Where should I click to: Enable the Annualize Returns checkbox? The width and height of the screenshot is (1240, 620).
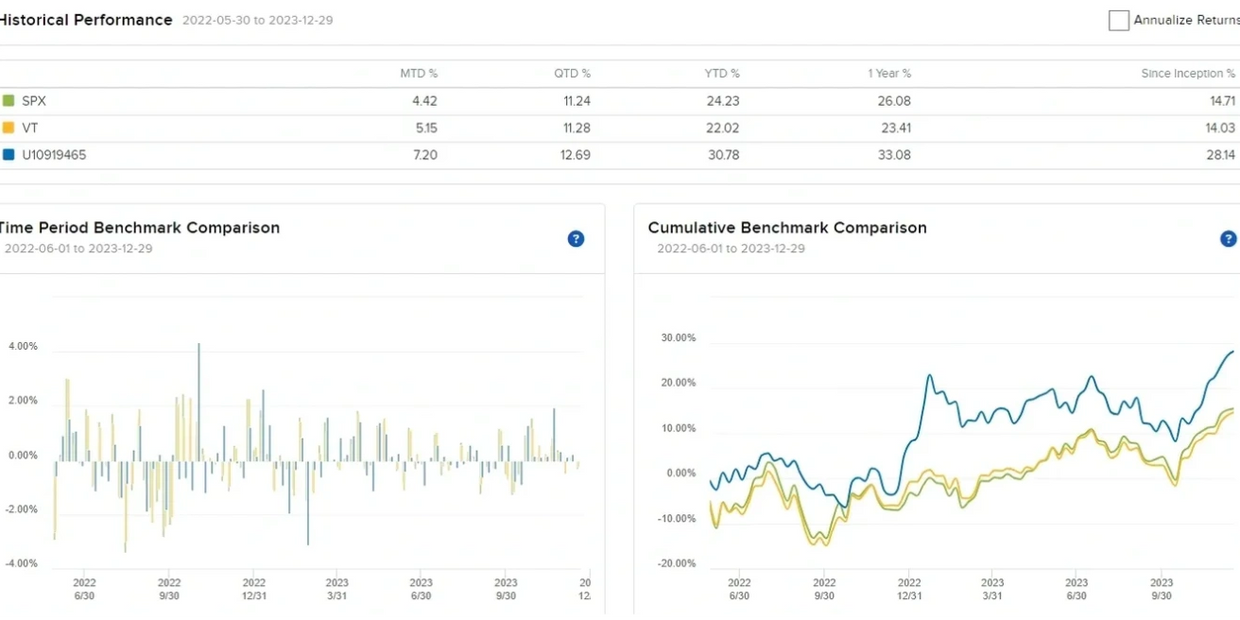click(x=1119, y=21)
